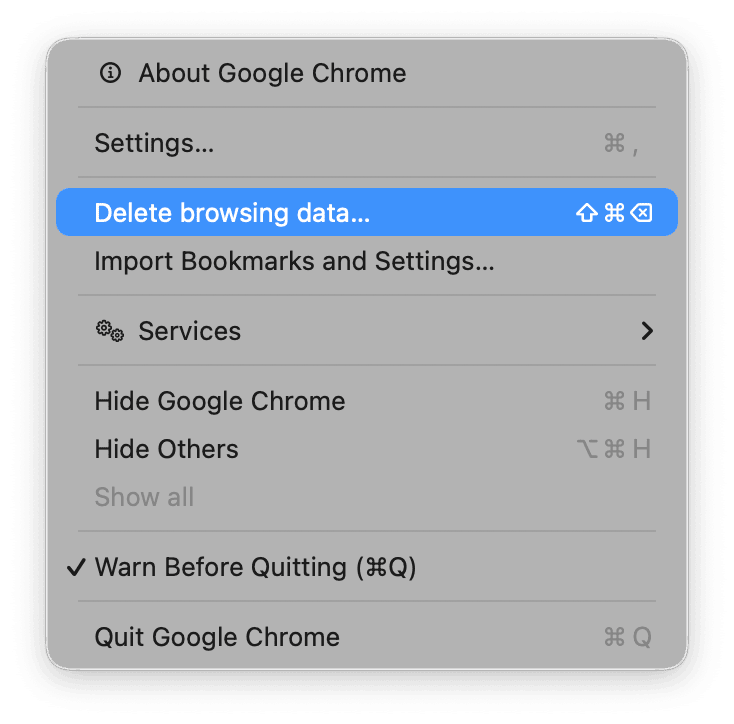Open Settings… from the menu
The height and width of the screenshot is (724, 734).
154,143
